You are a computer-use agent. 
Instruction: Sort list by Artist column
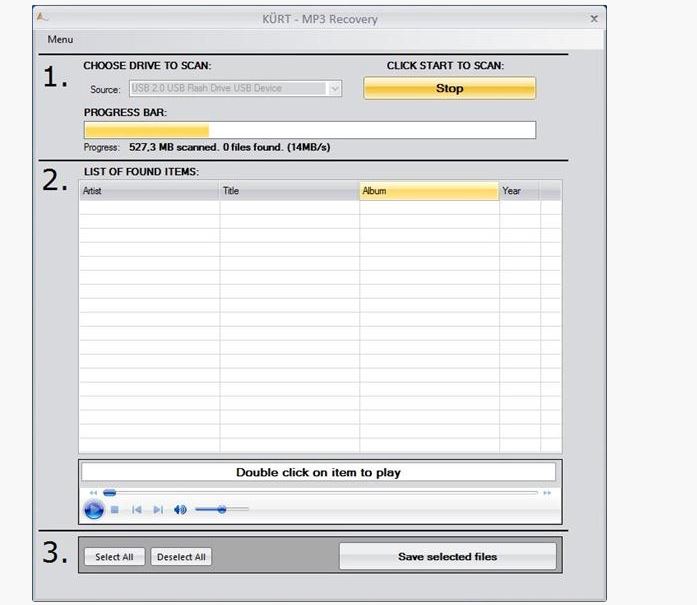pos(149,191)
